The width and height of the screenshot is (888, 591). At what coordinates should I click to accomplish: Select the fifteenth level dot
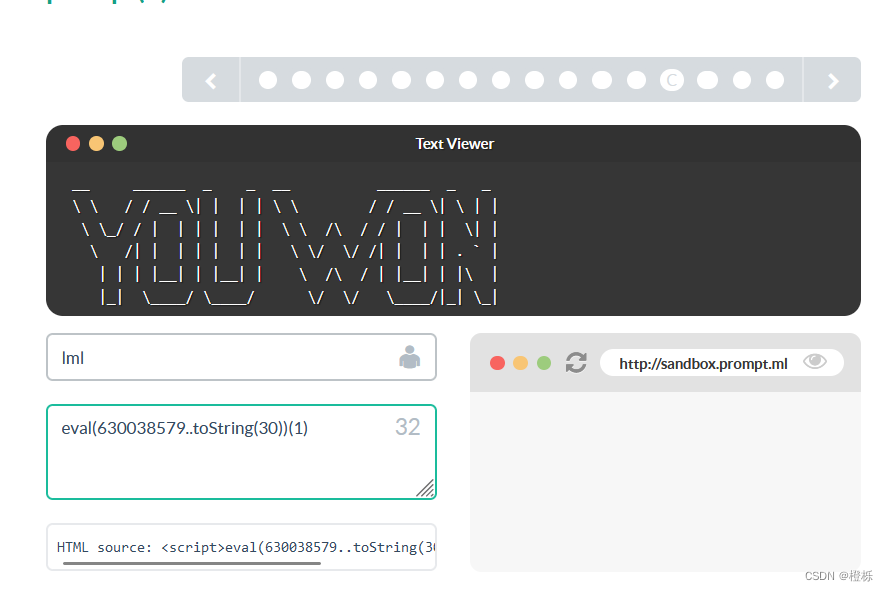pos(742,80)
